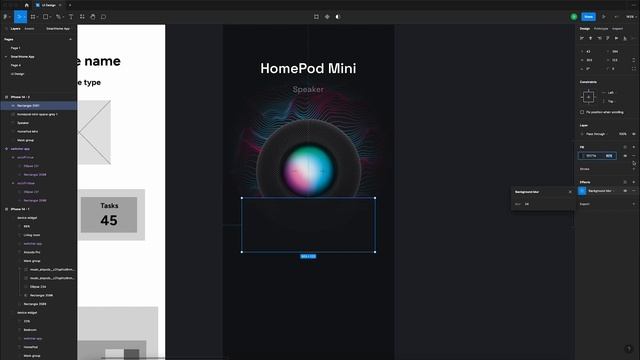Viewport: 640px width, 360px height.
Task: Toggle independent corners option
Action: point(633,69)
